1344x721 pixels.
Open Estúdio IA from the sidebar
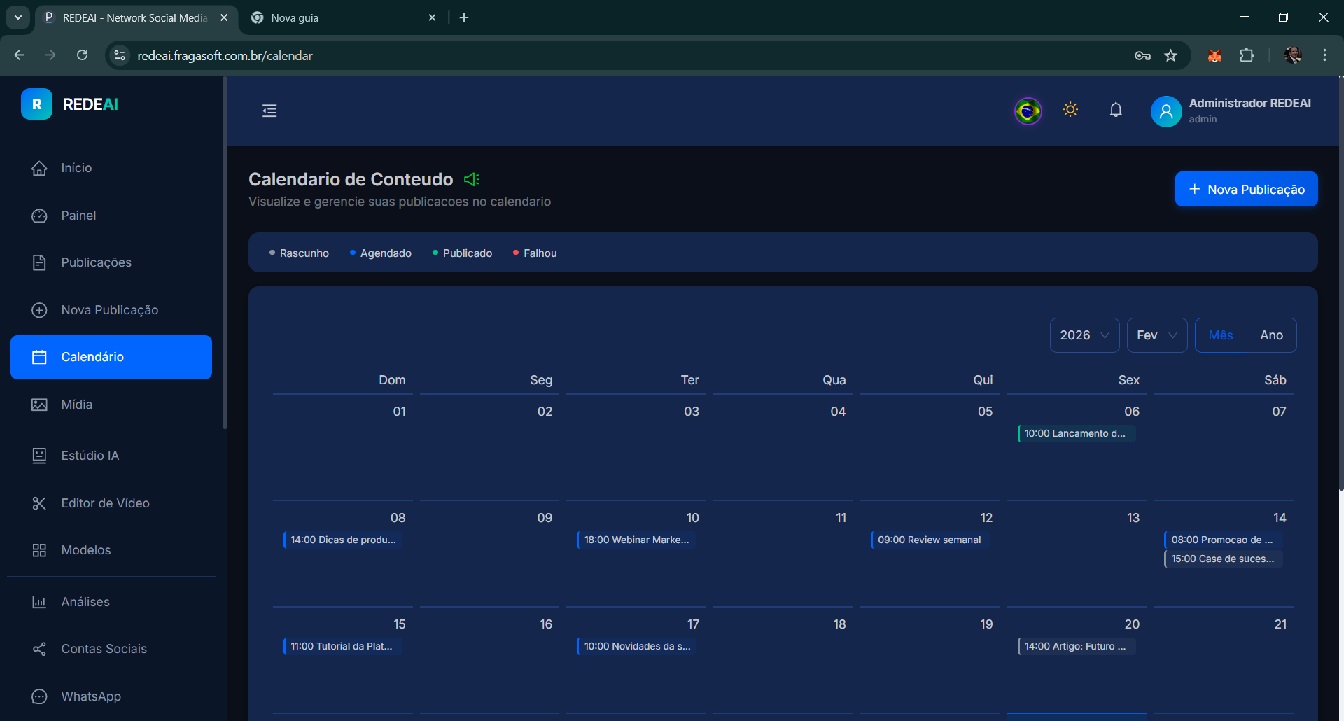click(x=90, y=456)
